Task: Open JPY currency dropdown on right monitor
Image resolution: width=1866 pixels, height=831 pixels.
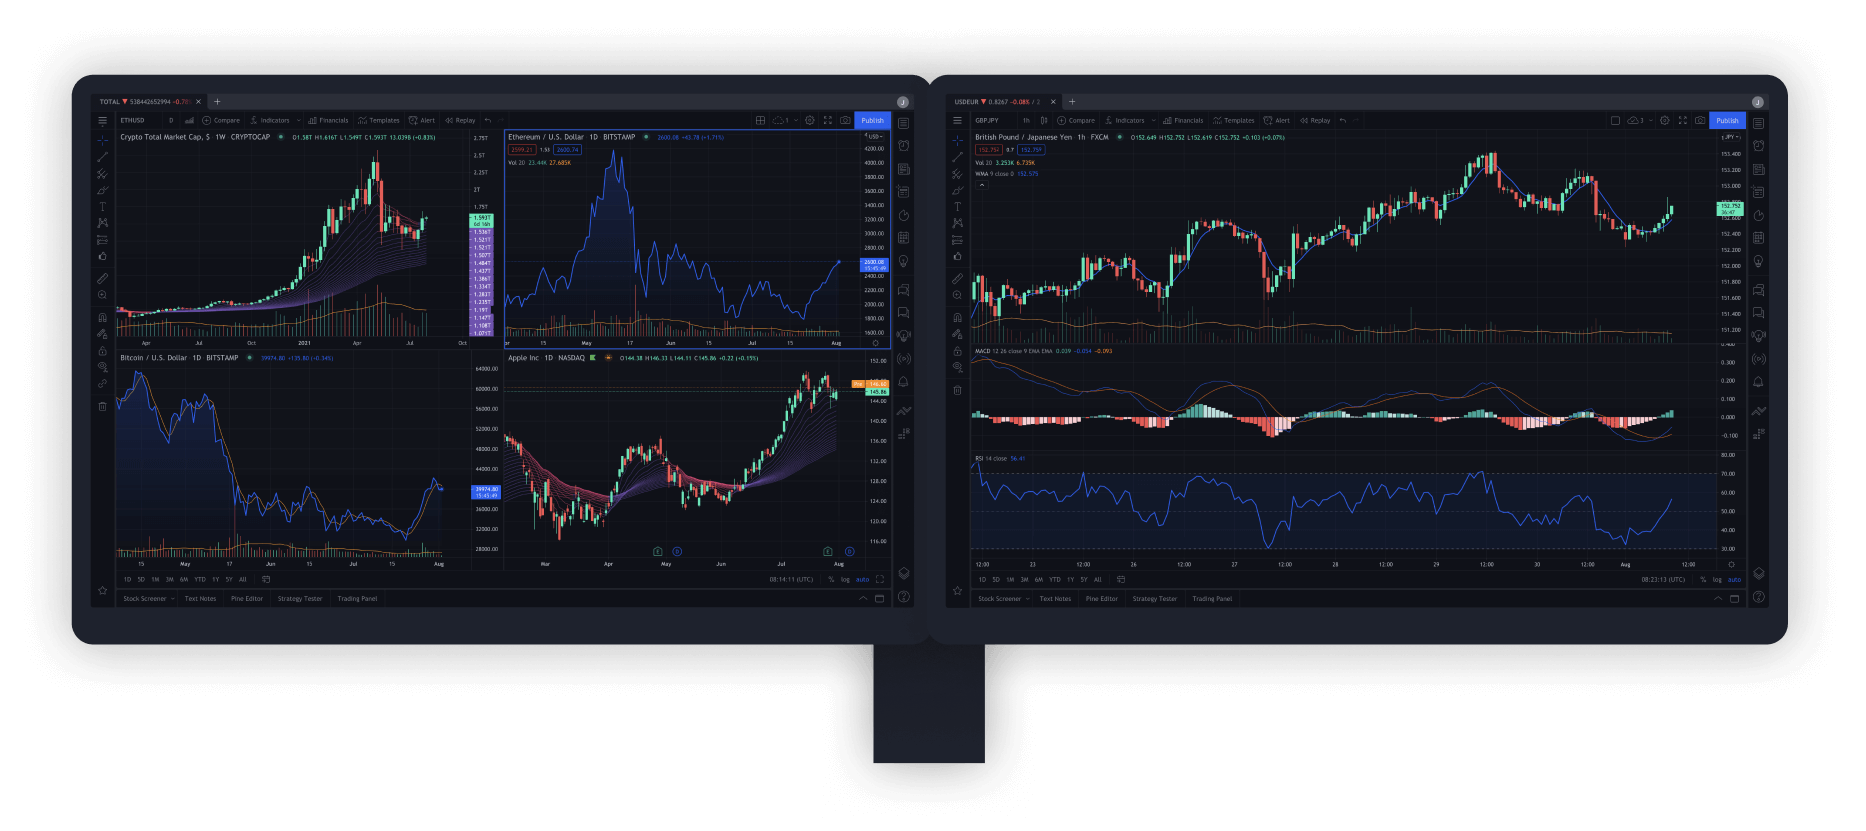Action: point(1731,137)
